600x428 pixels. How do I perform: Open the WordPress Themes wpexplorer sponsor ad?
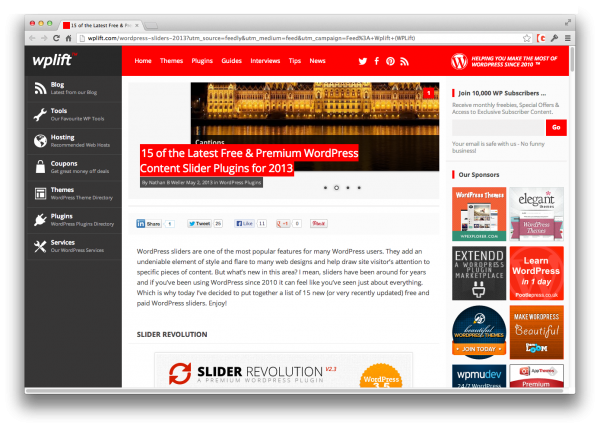click(479, 214)
